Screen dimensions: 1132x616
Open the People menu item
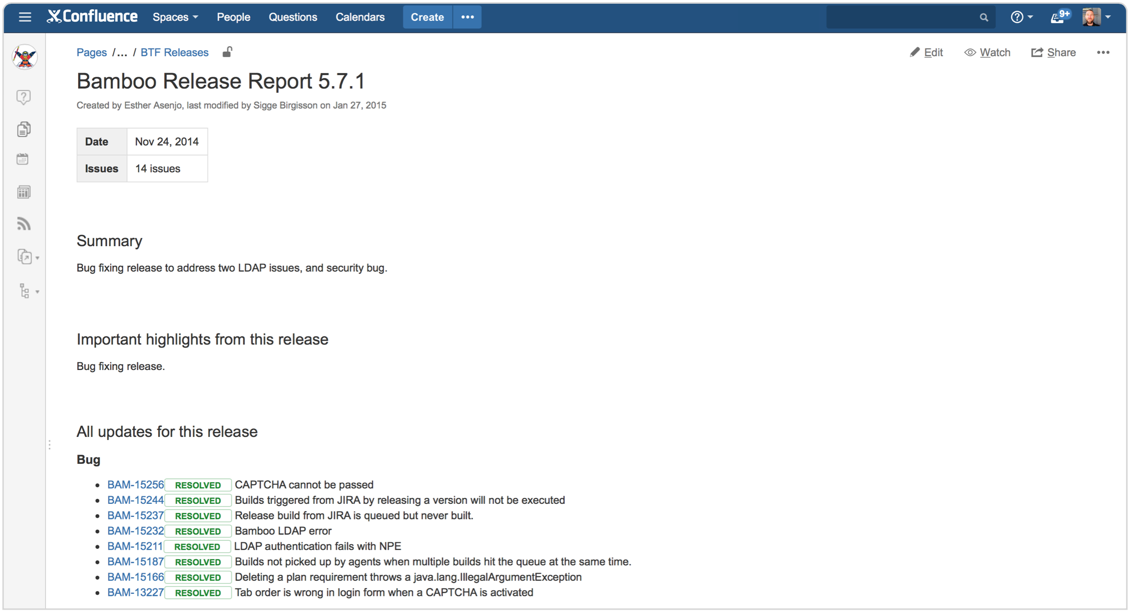pos(233,17)
